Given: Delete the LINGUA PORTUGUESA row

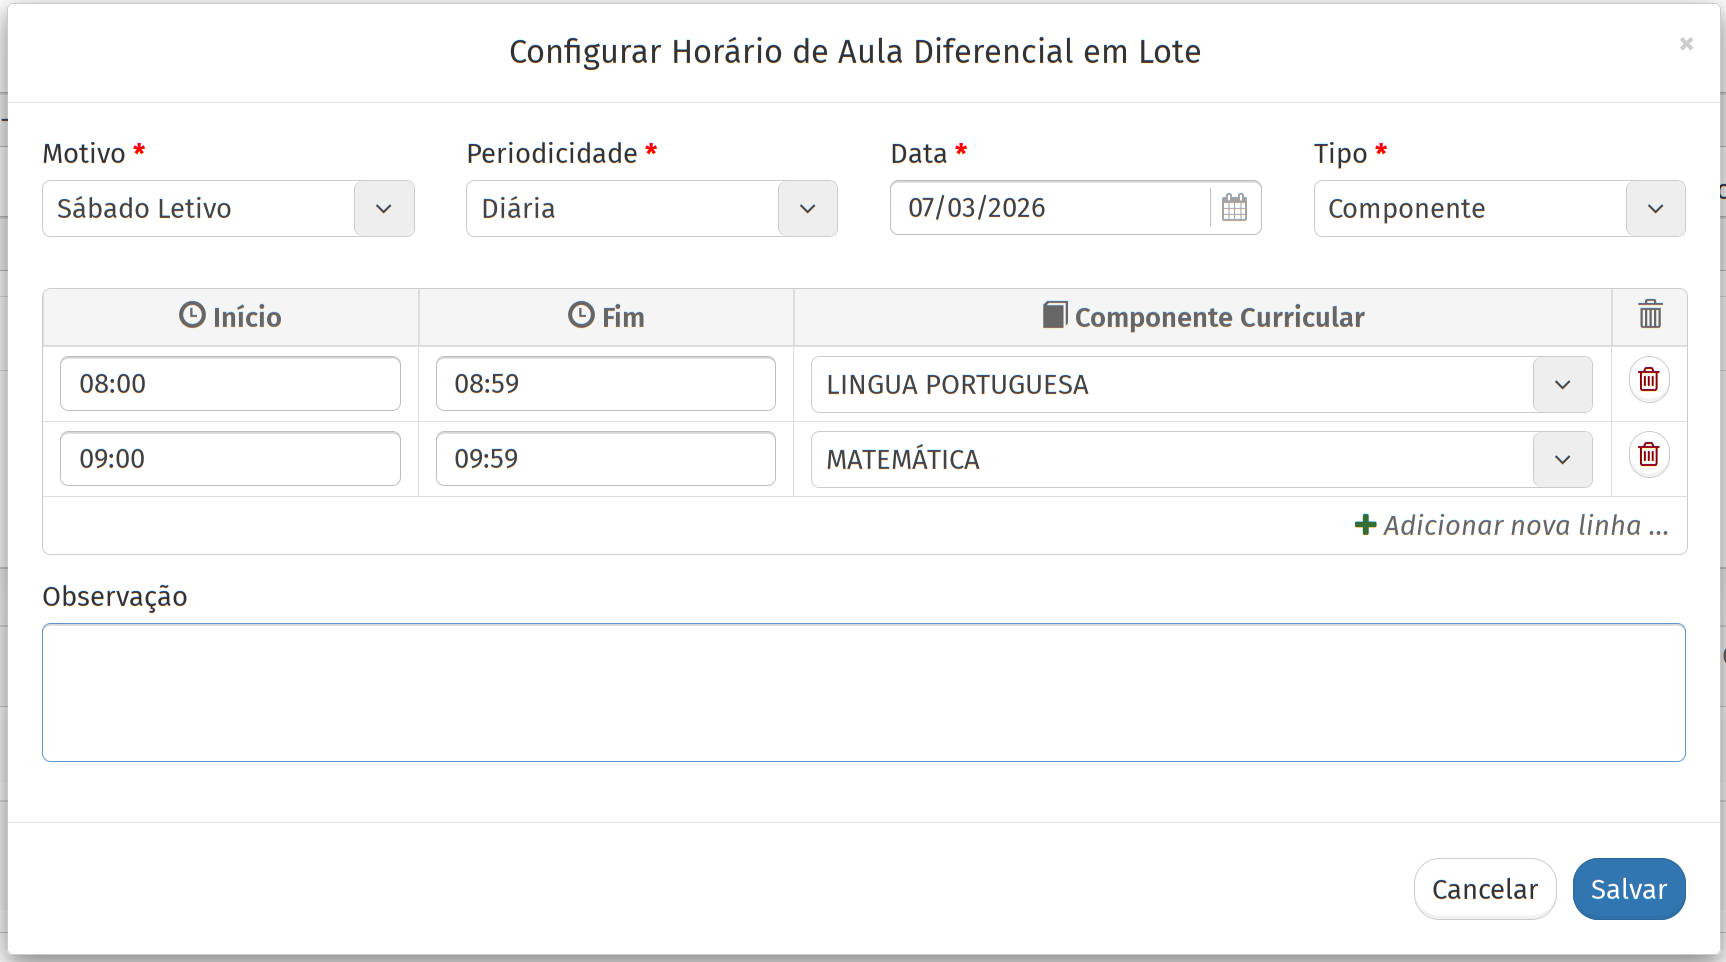Looking at the screenshot, I should pos(1649,380).
